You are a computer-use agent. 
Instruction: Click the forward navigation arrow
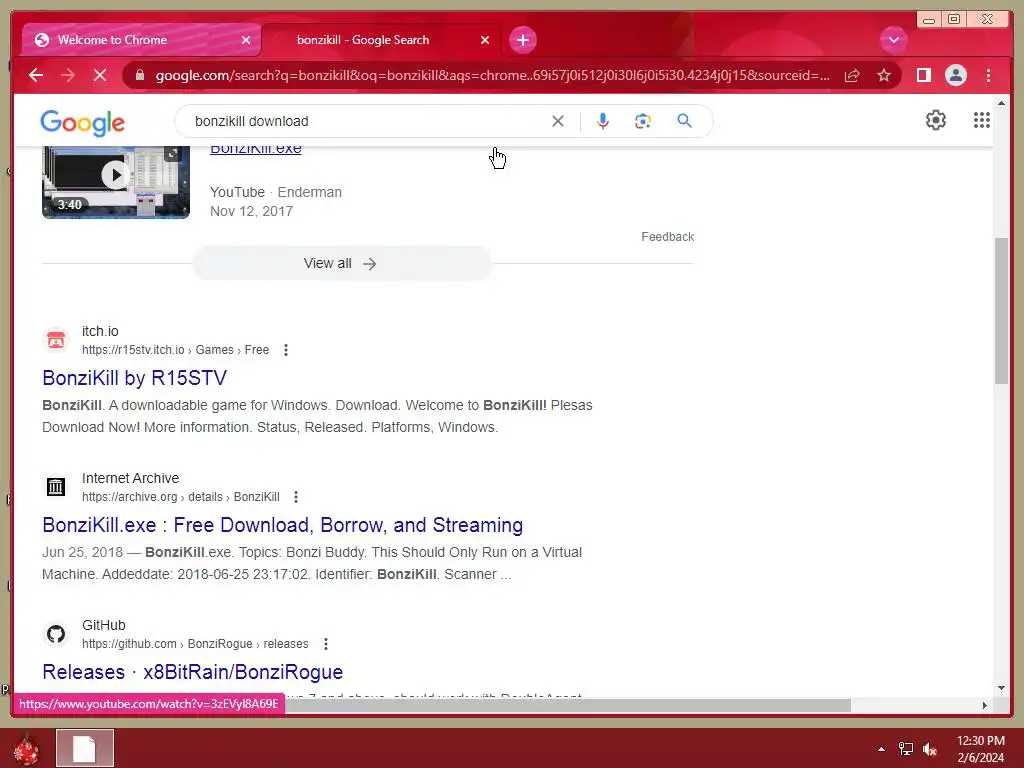(68, 75)
